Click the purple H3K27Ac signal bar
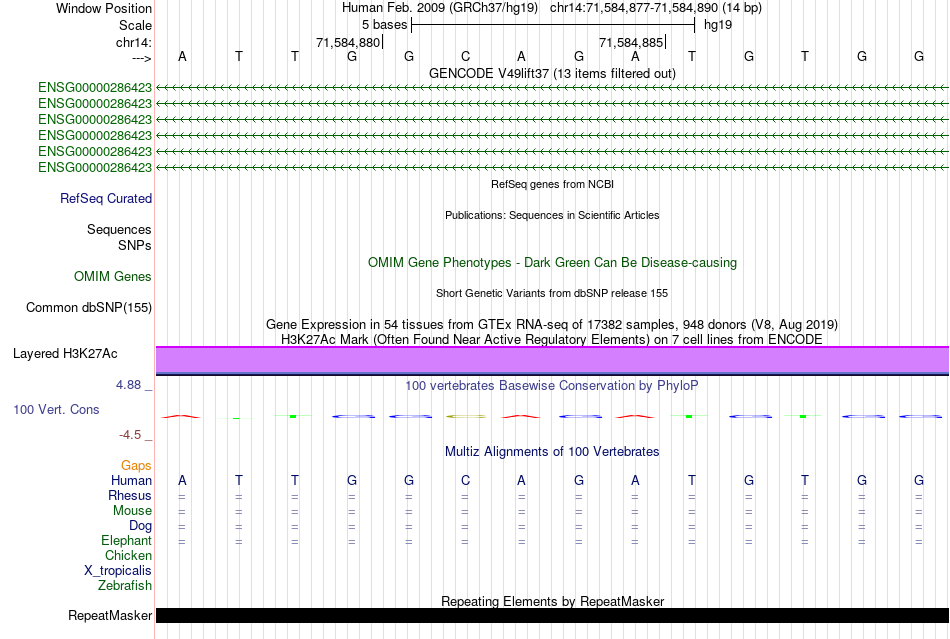Image resolution: width=950 pixels, height=639 pixels. [x=552, y=360]
